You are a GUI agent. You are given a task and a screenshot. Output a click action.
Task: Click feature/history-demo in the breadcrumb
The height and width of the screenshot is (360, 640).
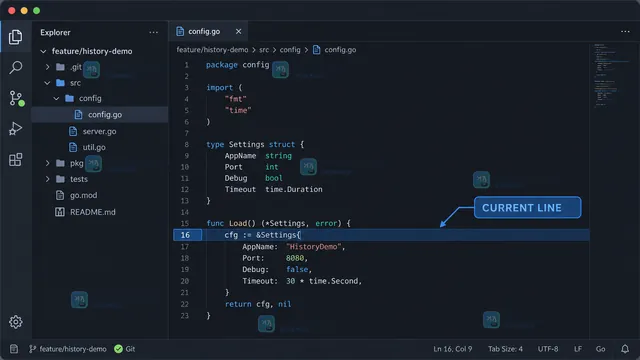coord(212,50)
